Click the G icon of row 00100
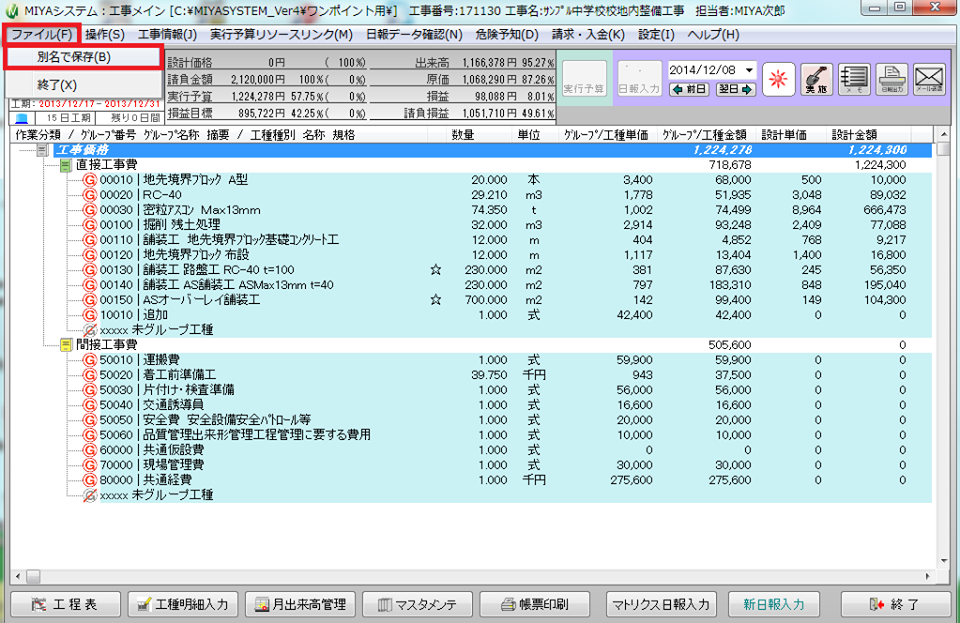 point(90,225)
